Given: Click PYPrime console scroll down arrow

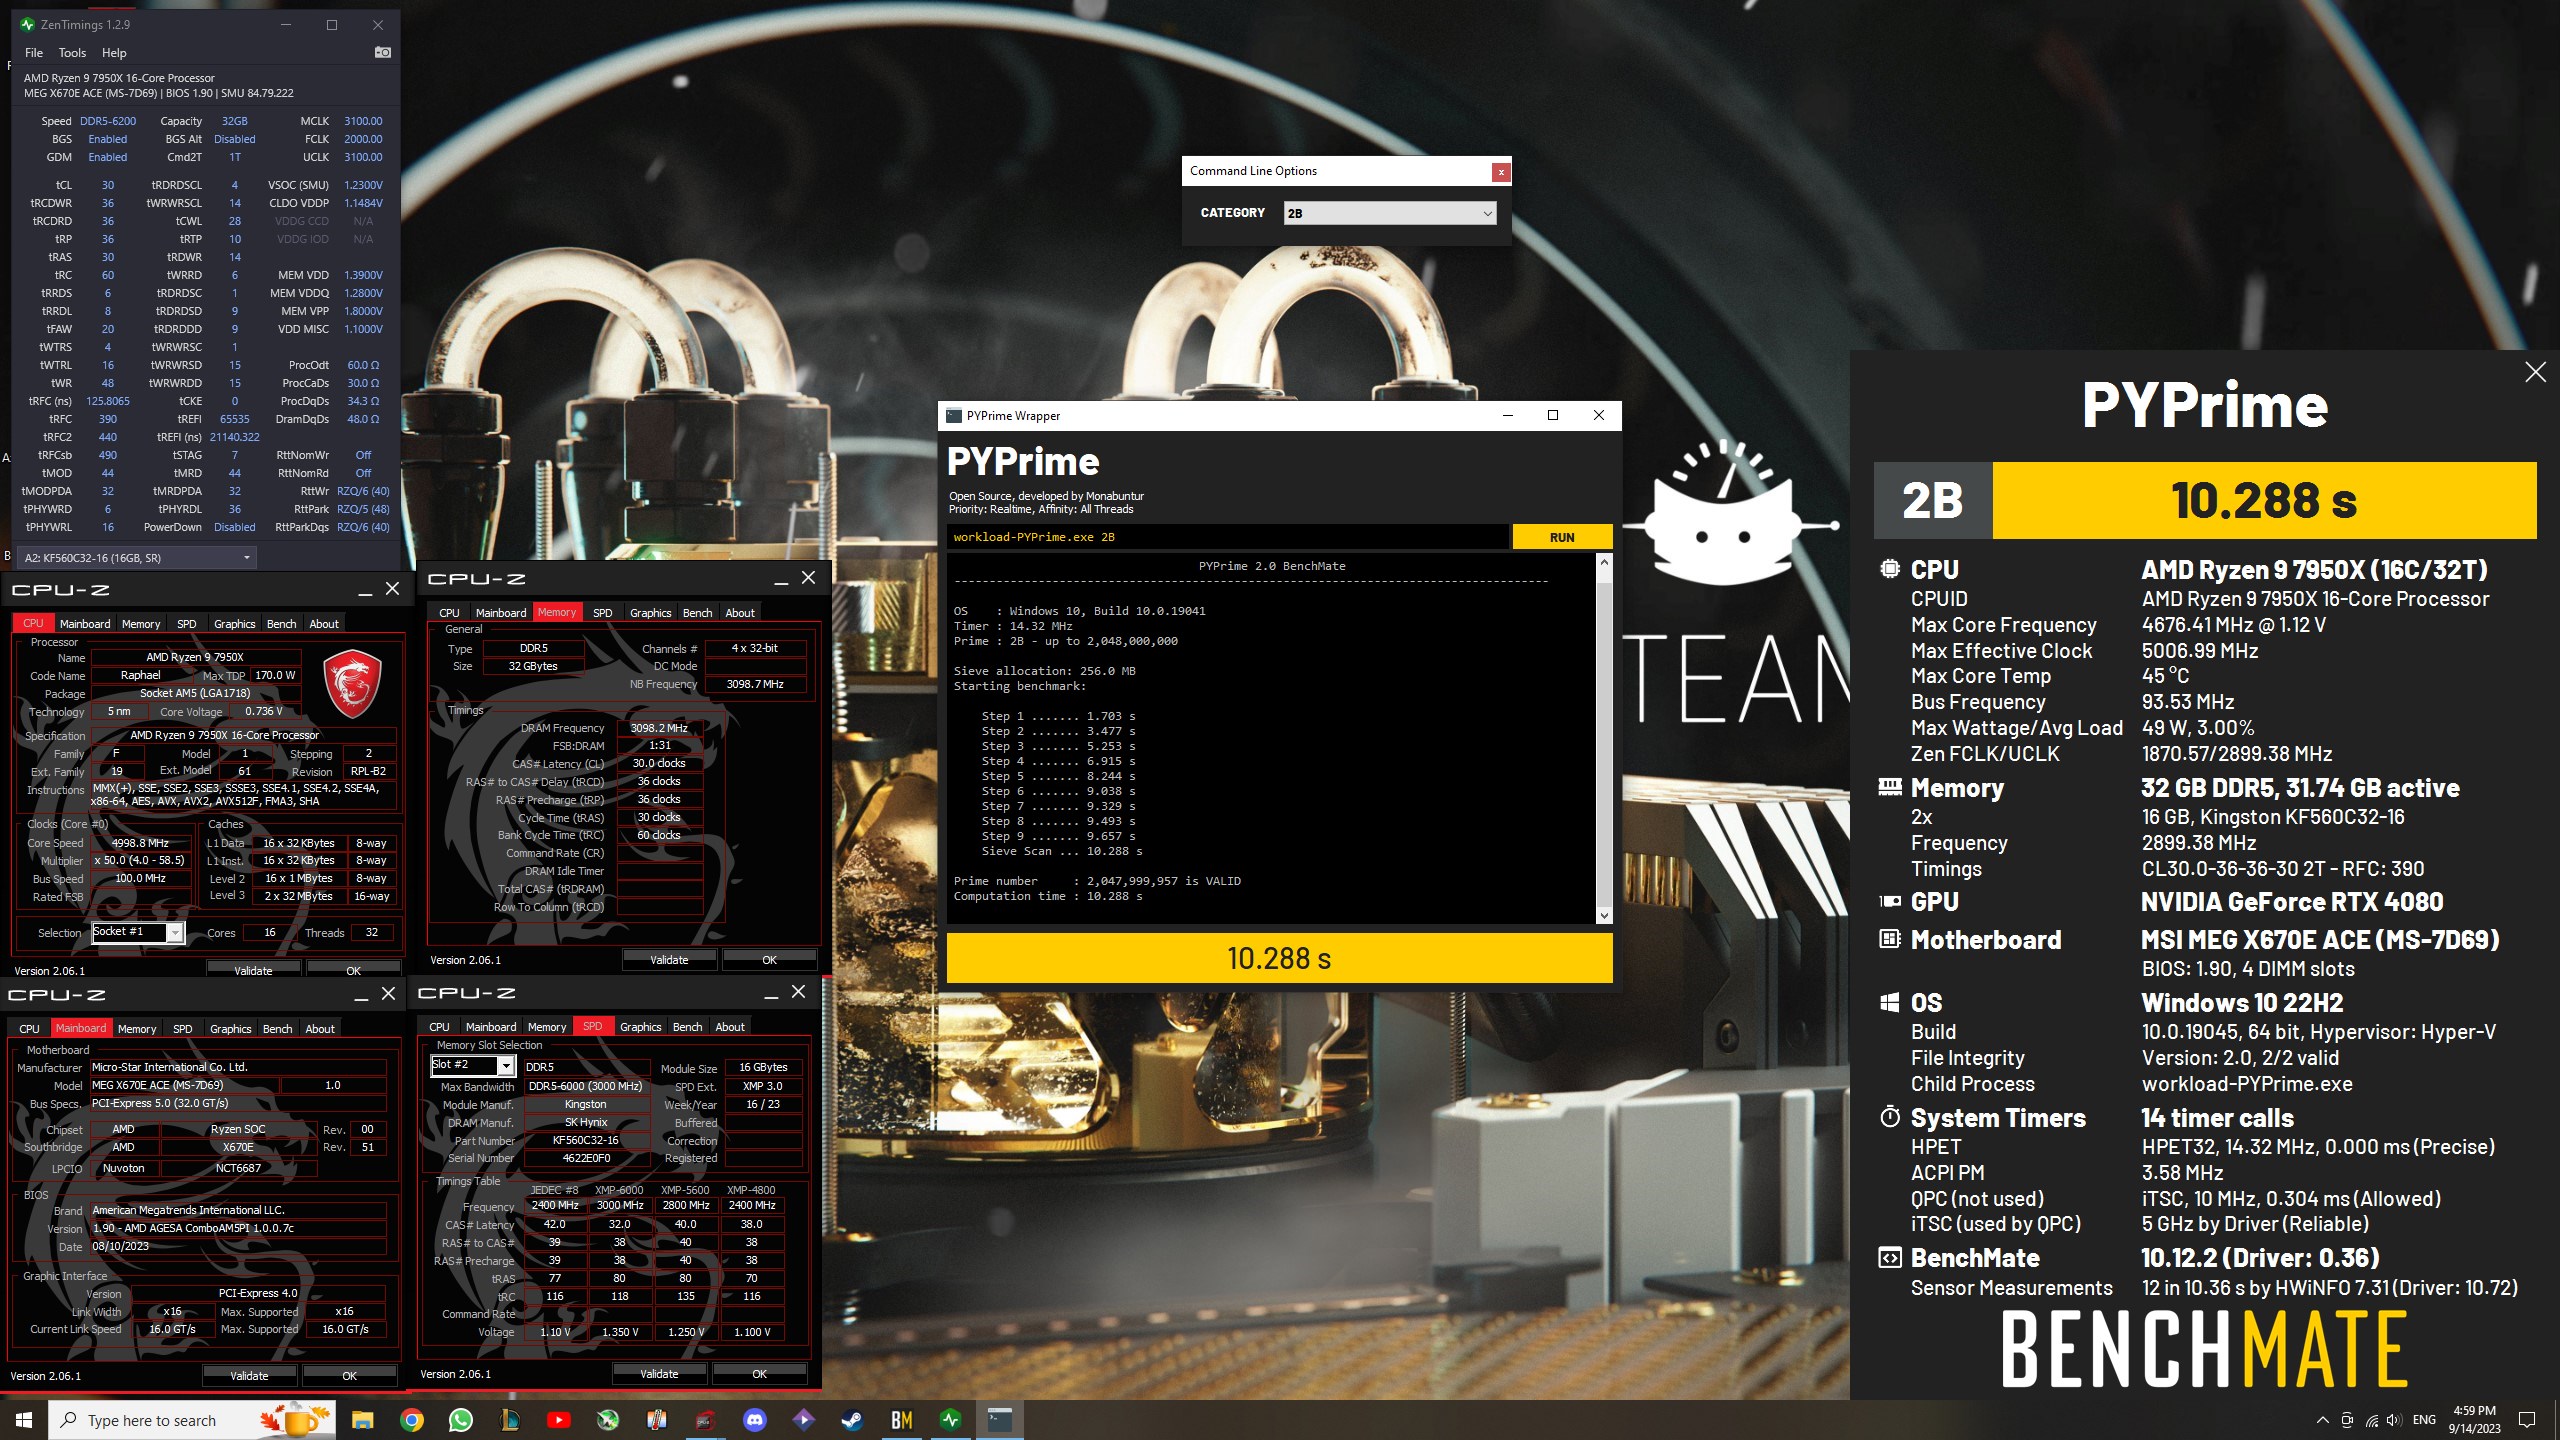Looking at the screenshot, I should coord(1604,915).
